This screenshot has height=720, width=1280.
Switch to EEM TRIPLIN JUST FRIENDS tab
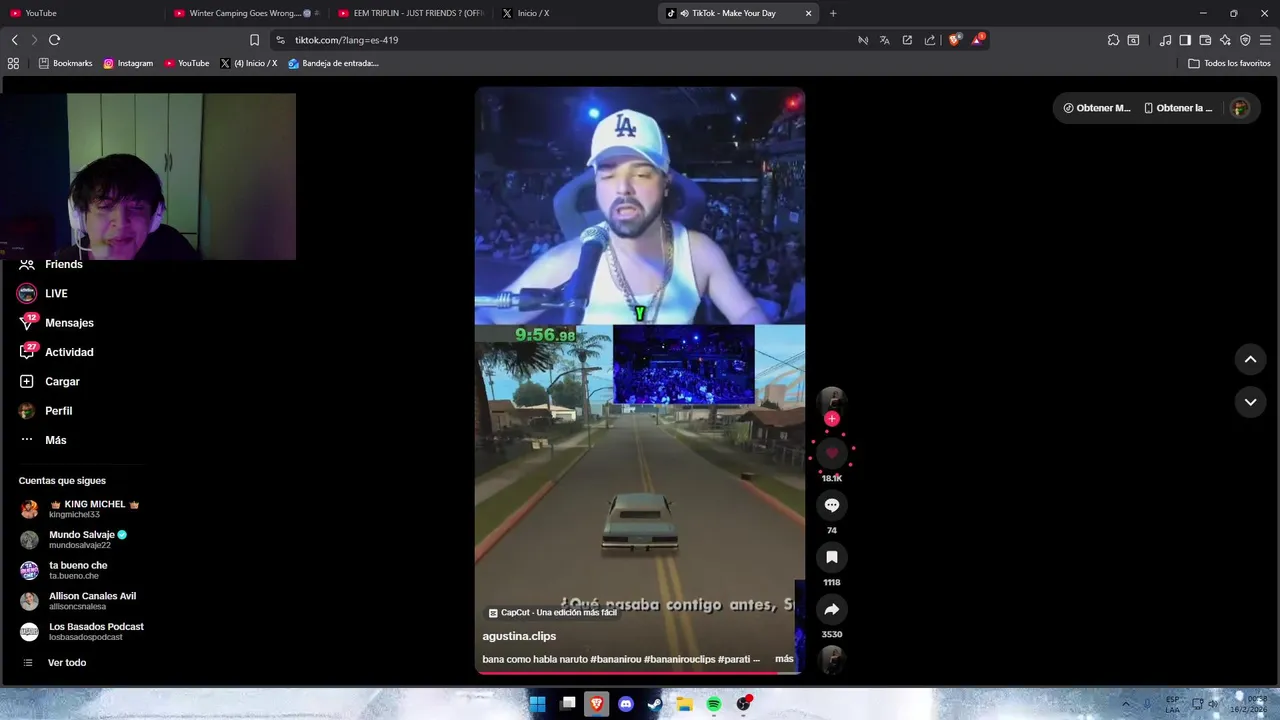(x=410, y=13)
